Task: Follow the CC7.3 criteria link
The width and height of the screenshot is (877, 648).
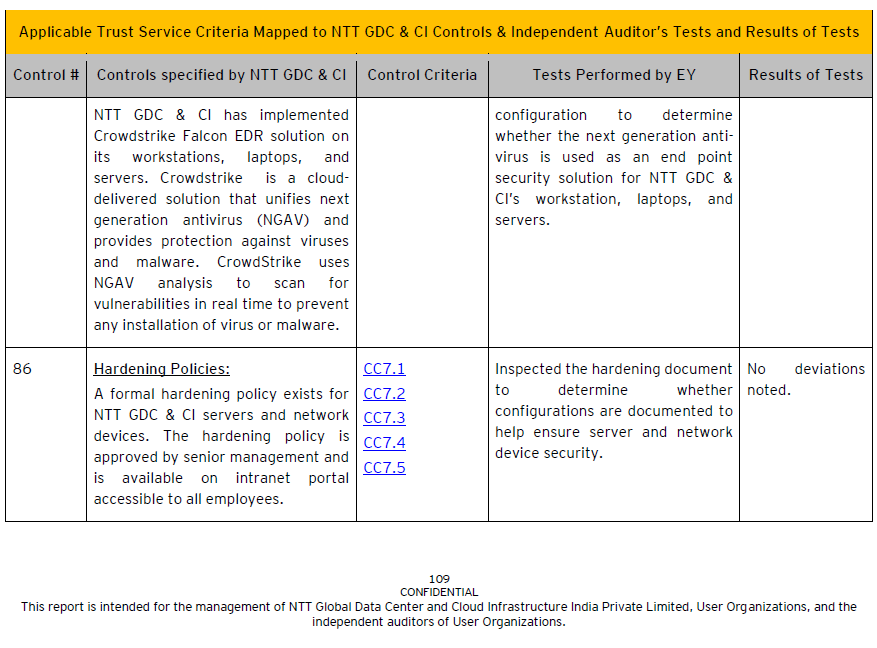Action: coord(384,418)
